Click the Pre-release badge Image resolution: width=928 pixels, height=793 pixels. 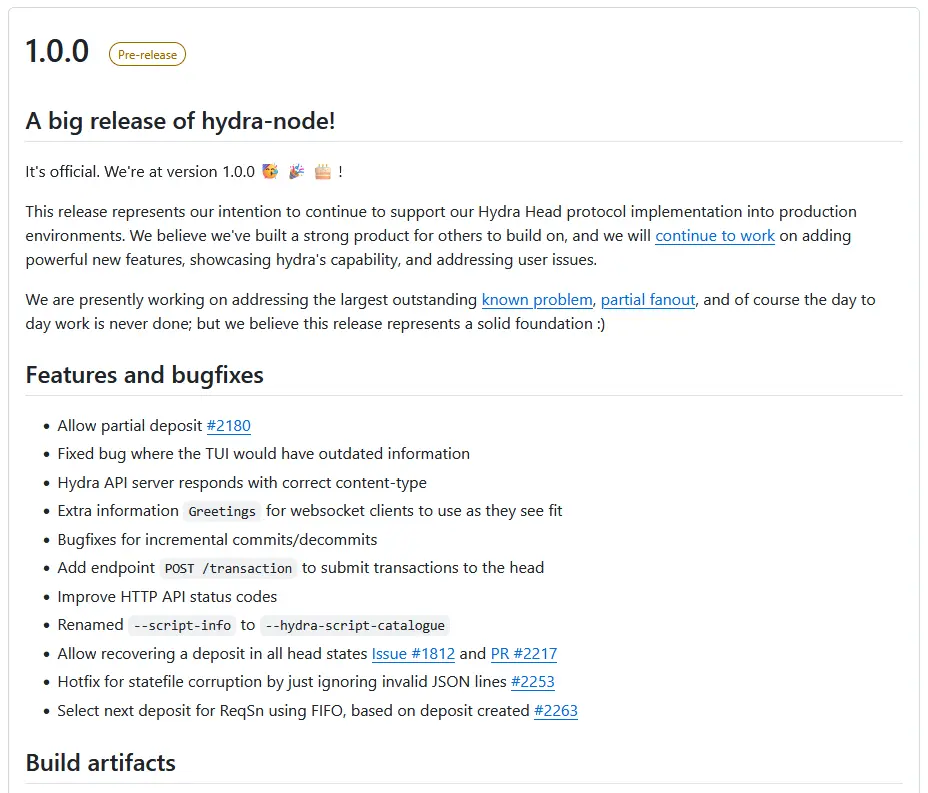(147, 54)
